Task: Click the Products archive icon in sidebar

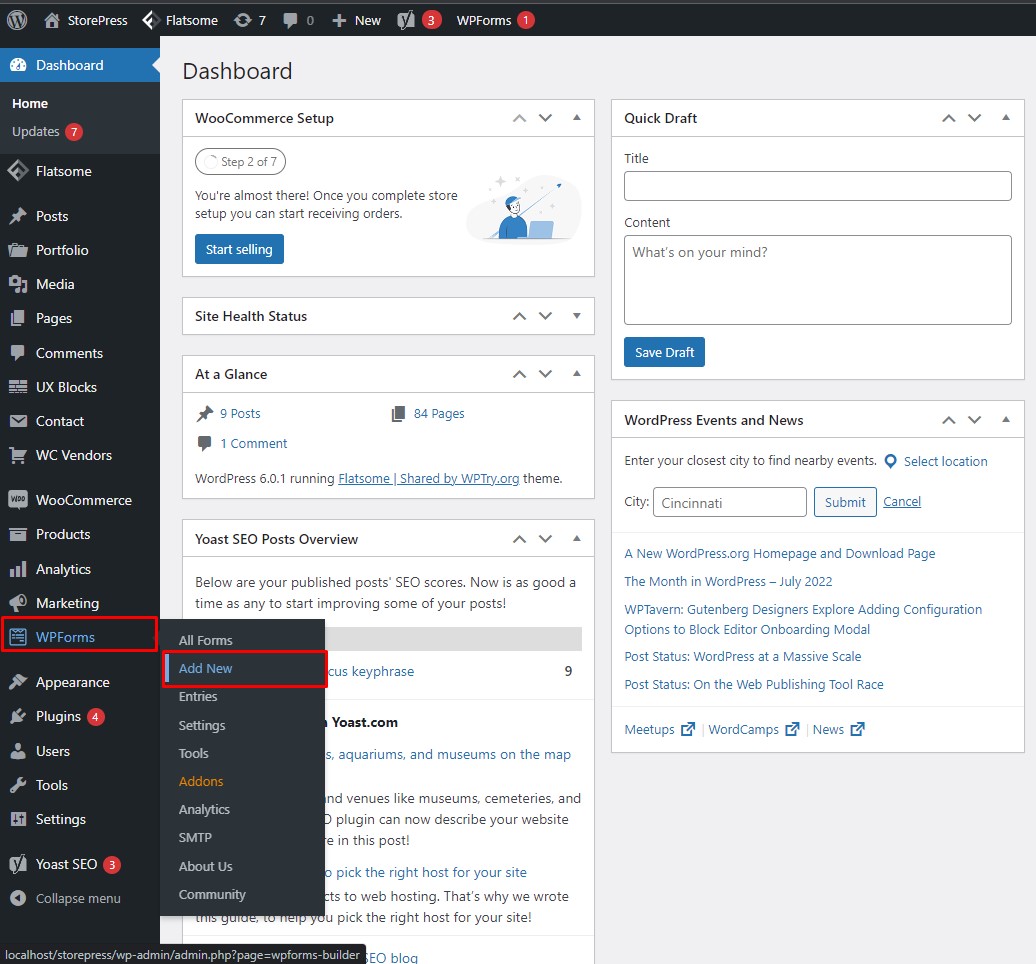Action: [x=18, y=534]
